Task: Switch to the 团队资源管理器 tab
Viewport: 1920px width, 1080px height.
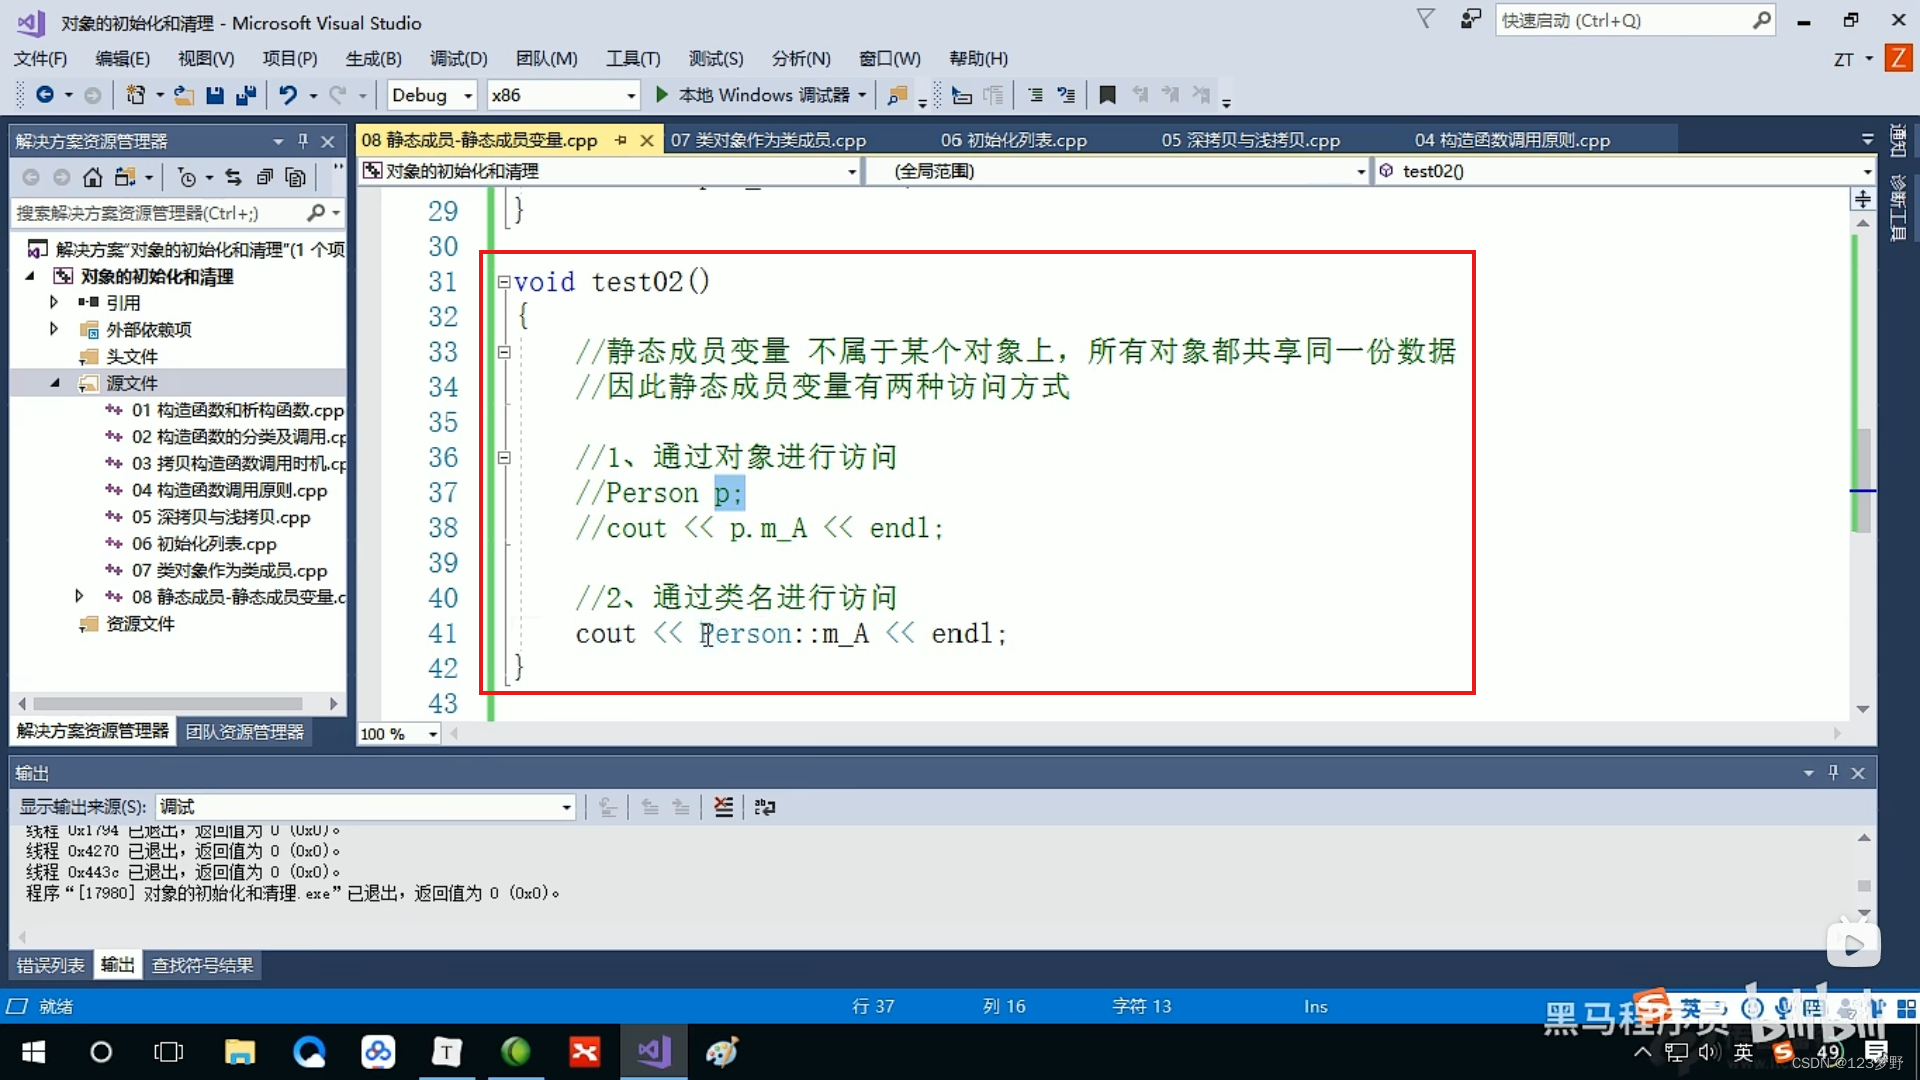Action: (x=245, y=732)
